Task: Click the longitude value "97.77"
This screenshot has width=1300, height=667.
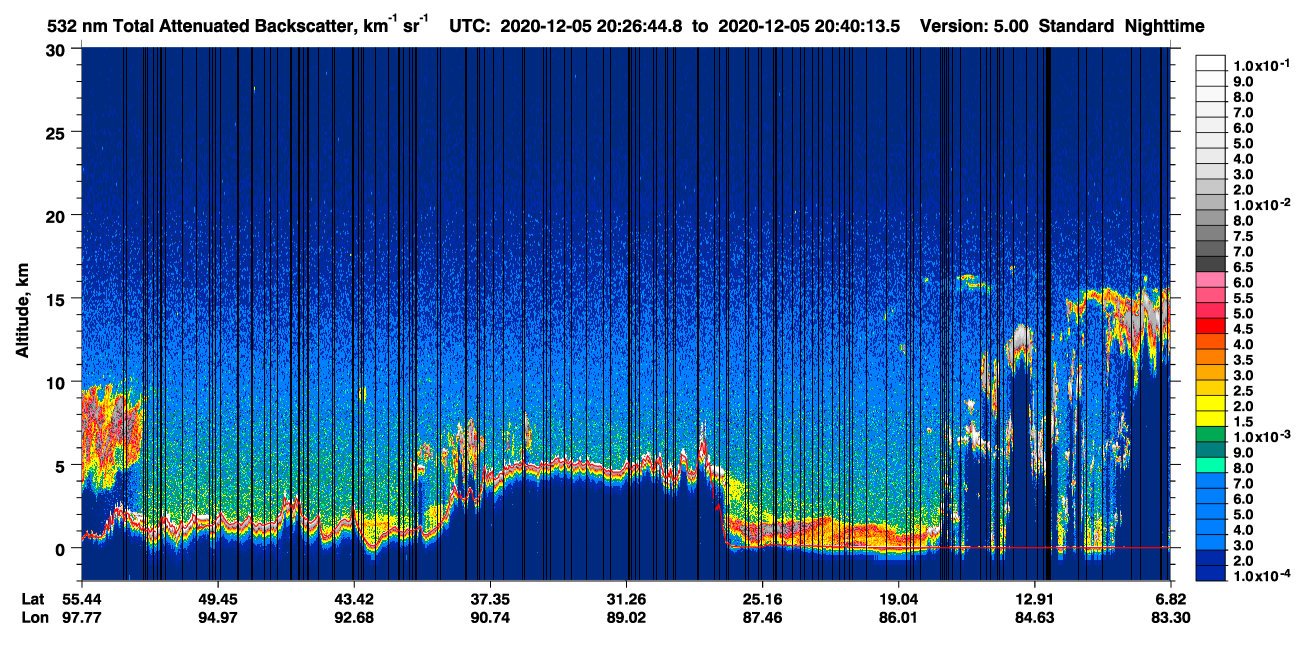Action: (x=82, y=617)
